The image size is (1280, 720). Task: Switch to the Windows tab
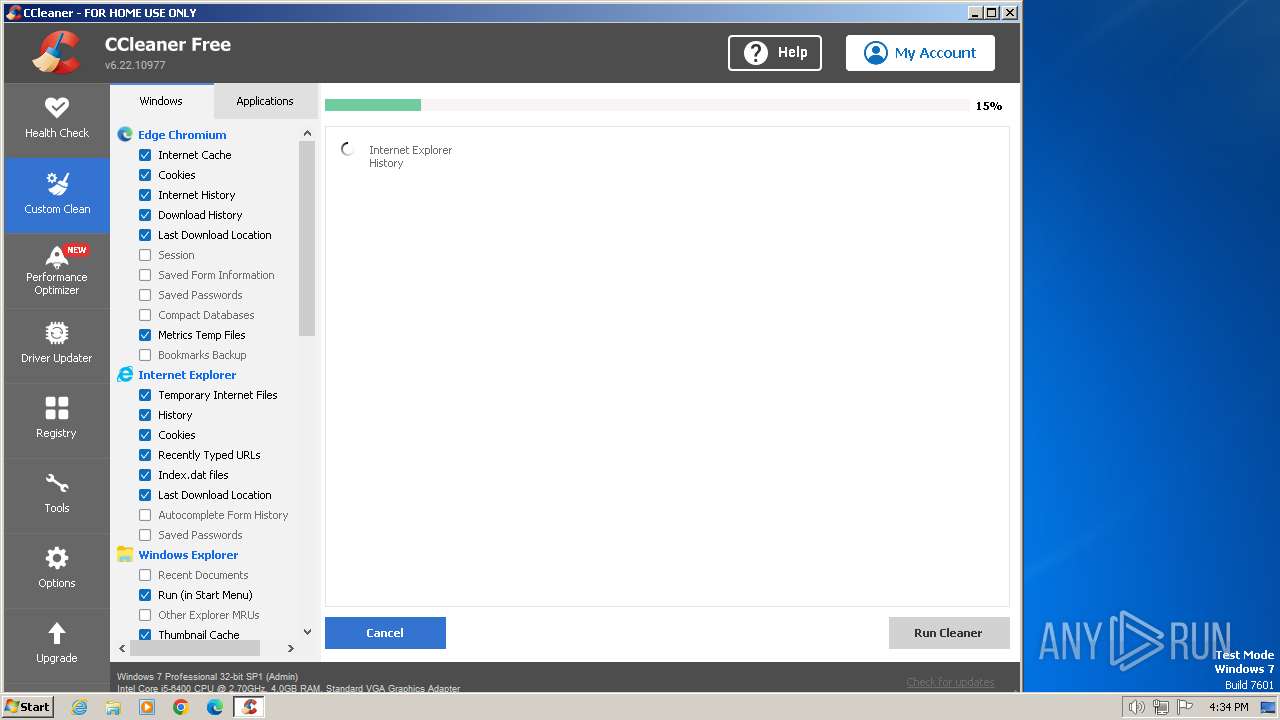(x=161, y=101)
